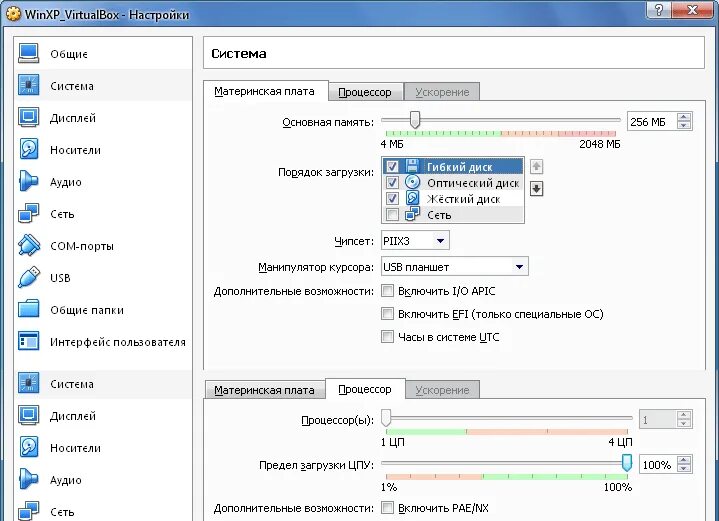Click the title bar help question mark
Screen dimensions: 719x521
[x=659, y=10]
